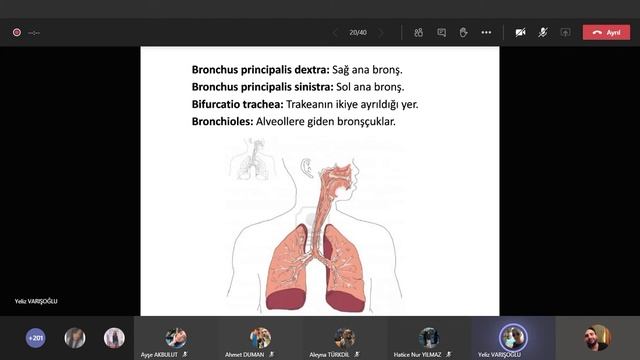Select Yeliz VARIŞOĞLU participant tile
The width and height of the screenshot is (640, 360).
pos(513,338)
